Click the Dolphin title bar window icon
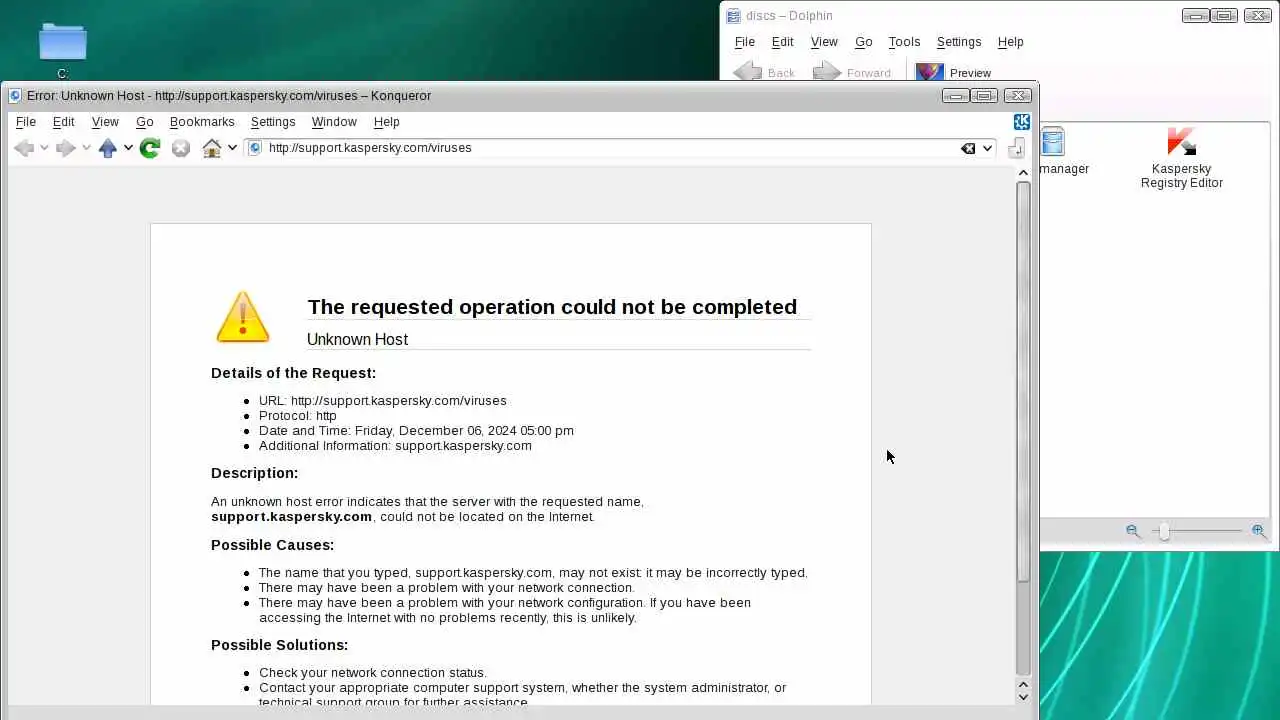 (x=733, y=16)
